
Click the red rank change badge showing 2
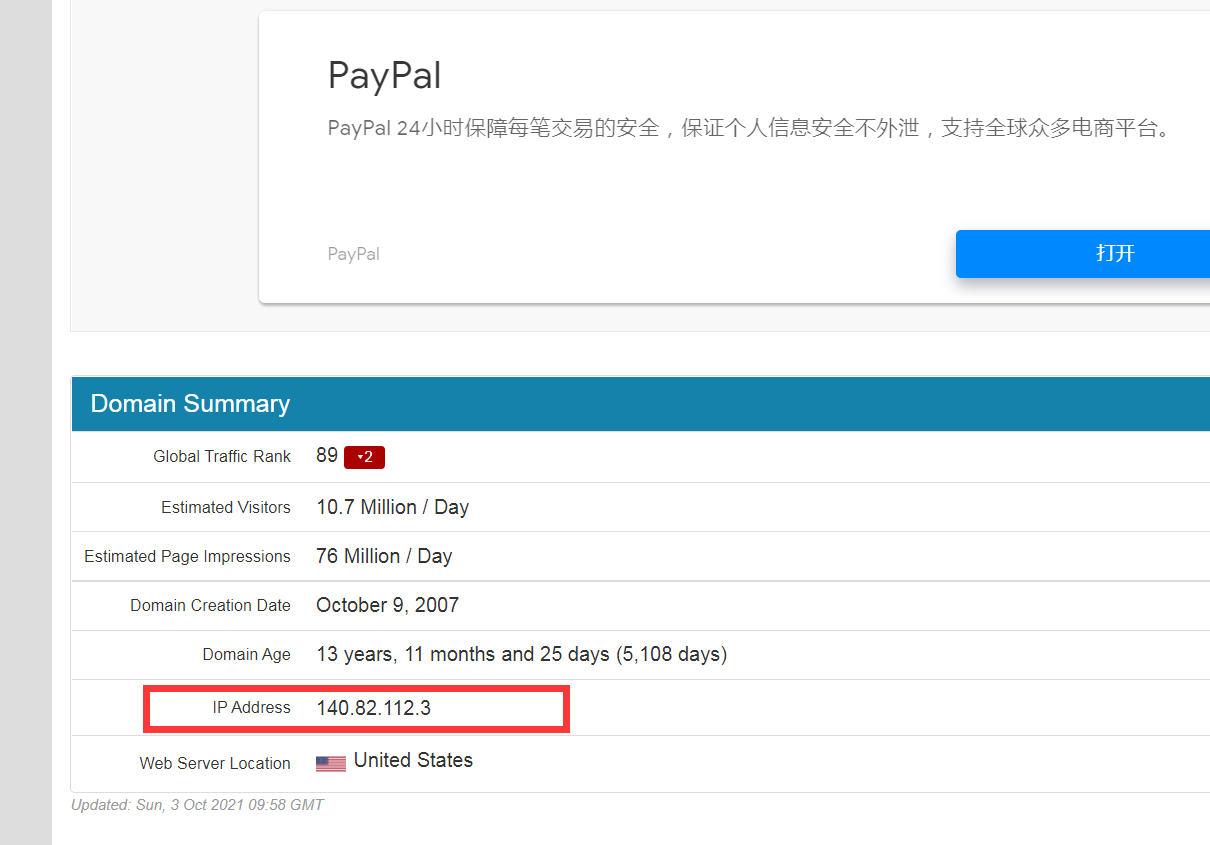364,457
